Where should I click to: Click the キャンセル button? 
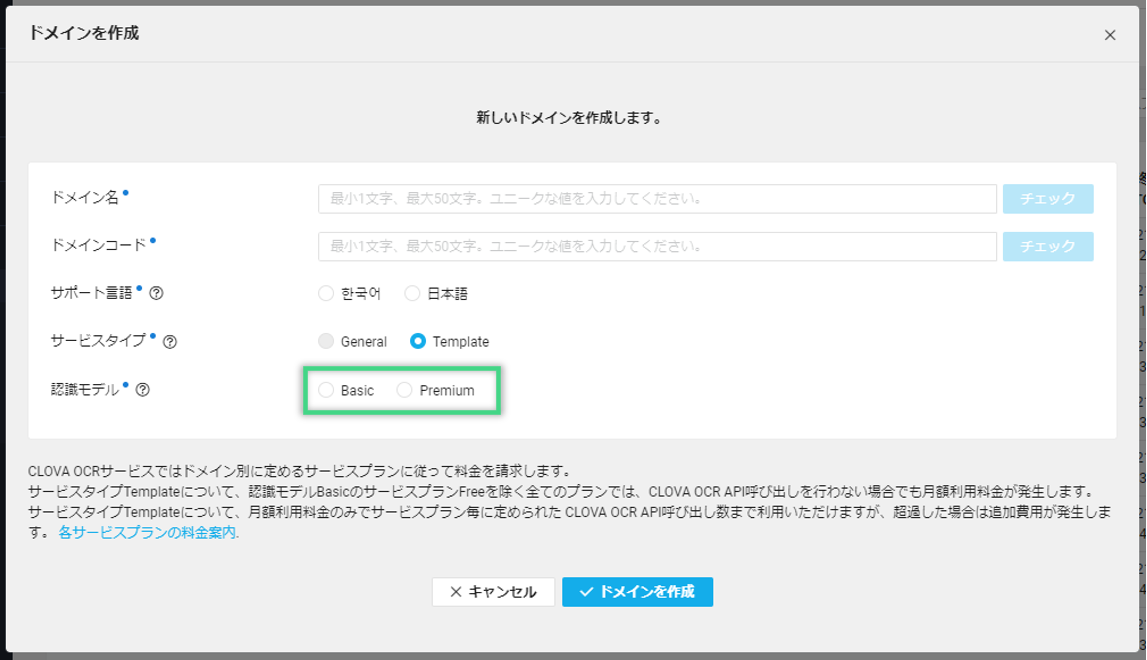tap(493, 592)
